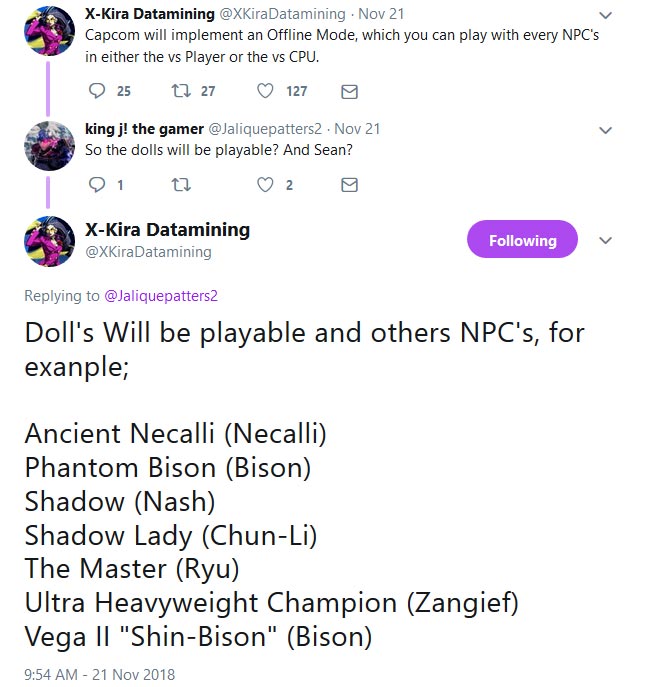Reply to X-Kira Datamining's first tweet

pos(97,91)
